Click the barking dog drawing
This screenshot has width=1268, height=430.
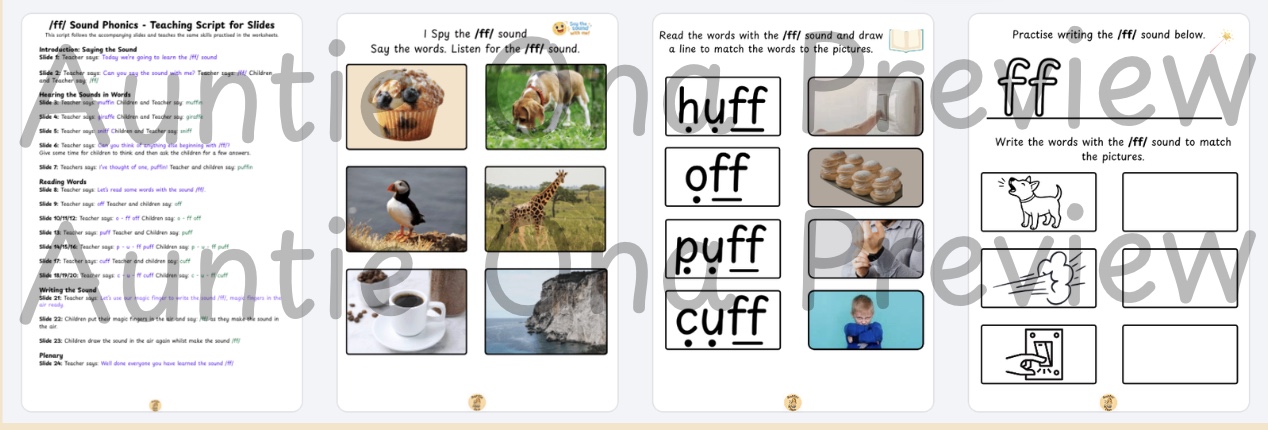[1038, 202]
